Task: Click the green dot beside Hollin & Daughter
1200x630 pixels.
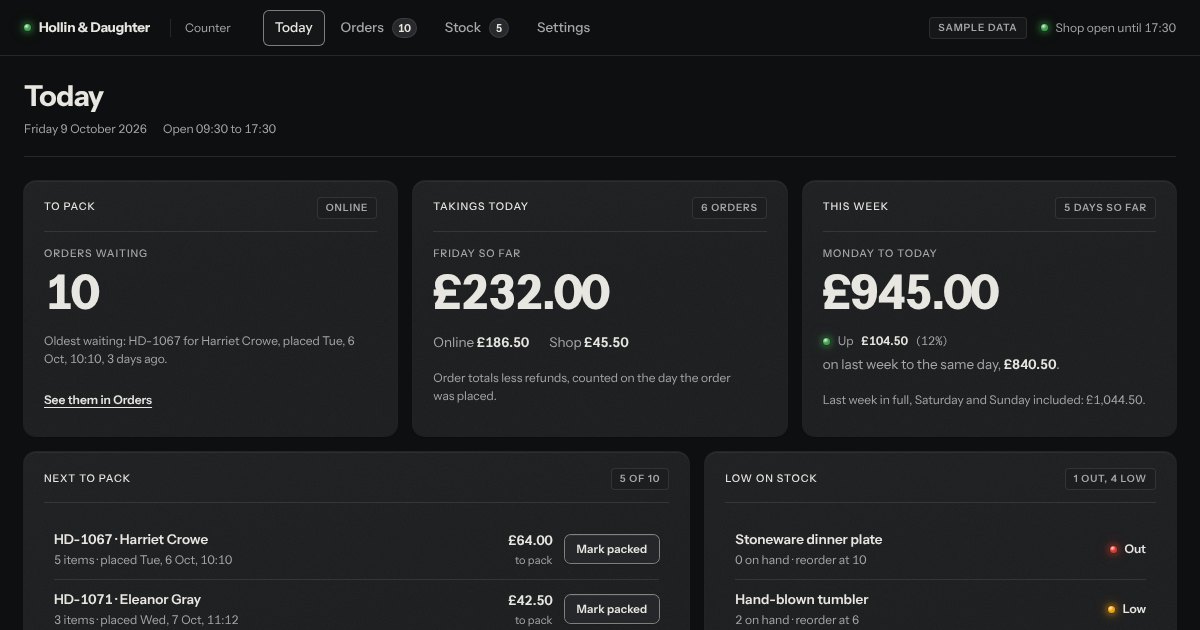Action: 28,28
